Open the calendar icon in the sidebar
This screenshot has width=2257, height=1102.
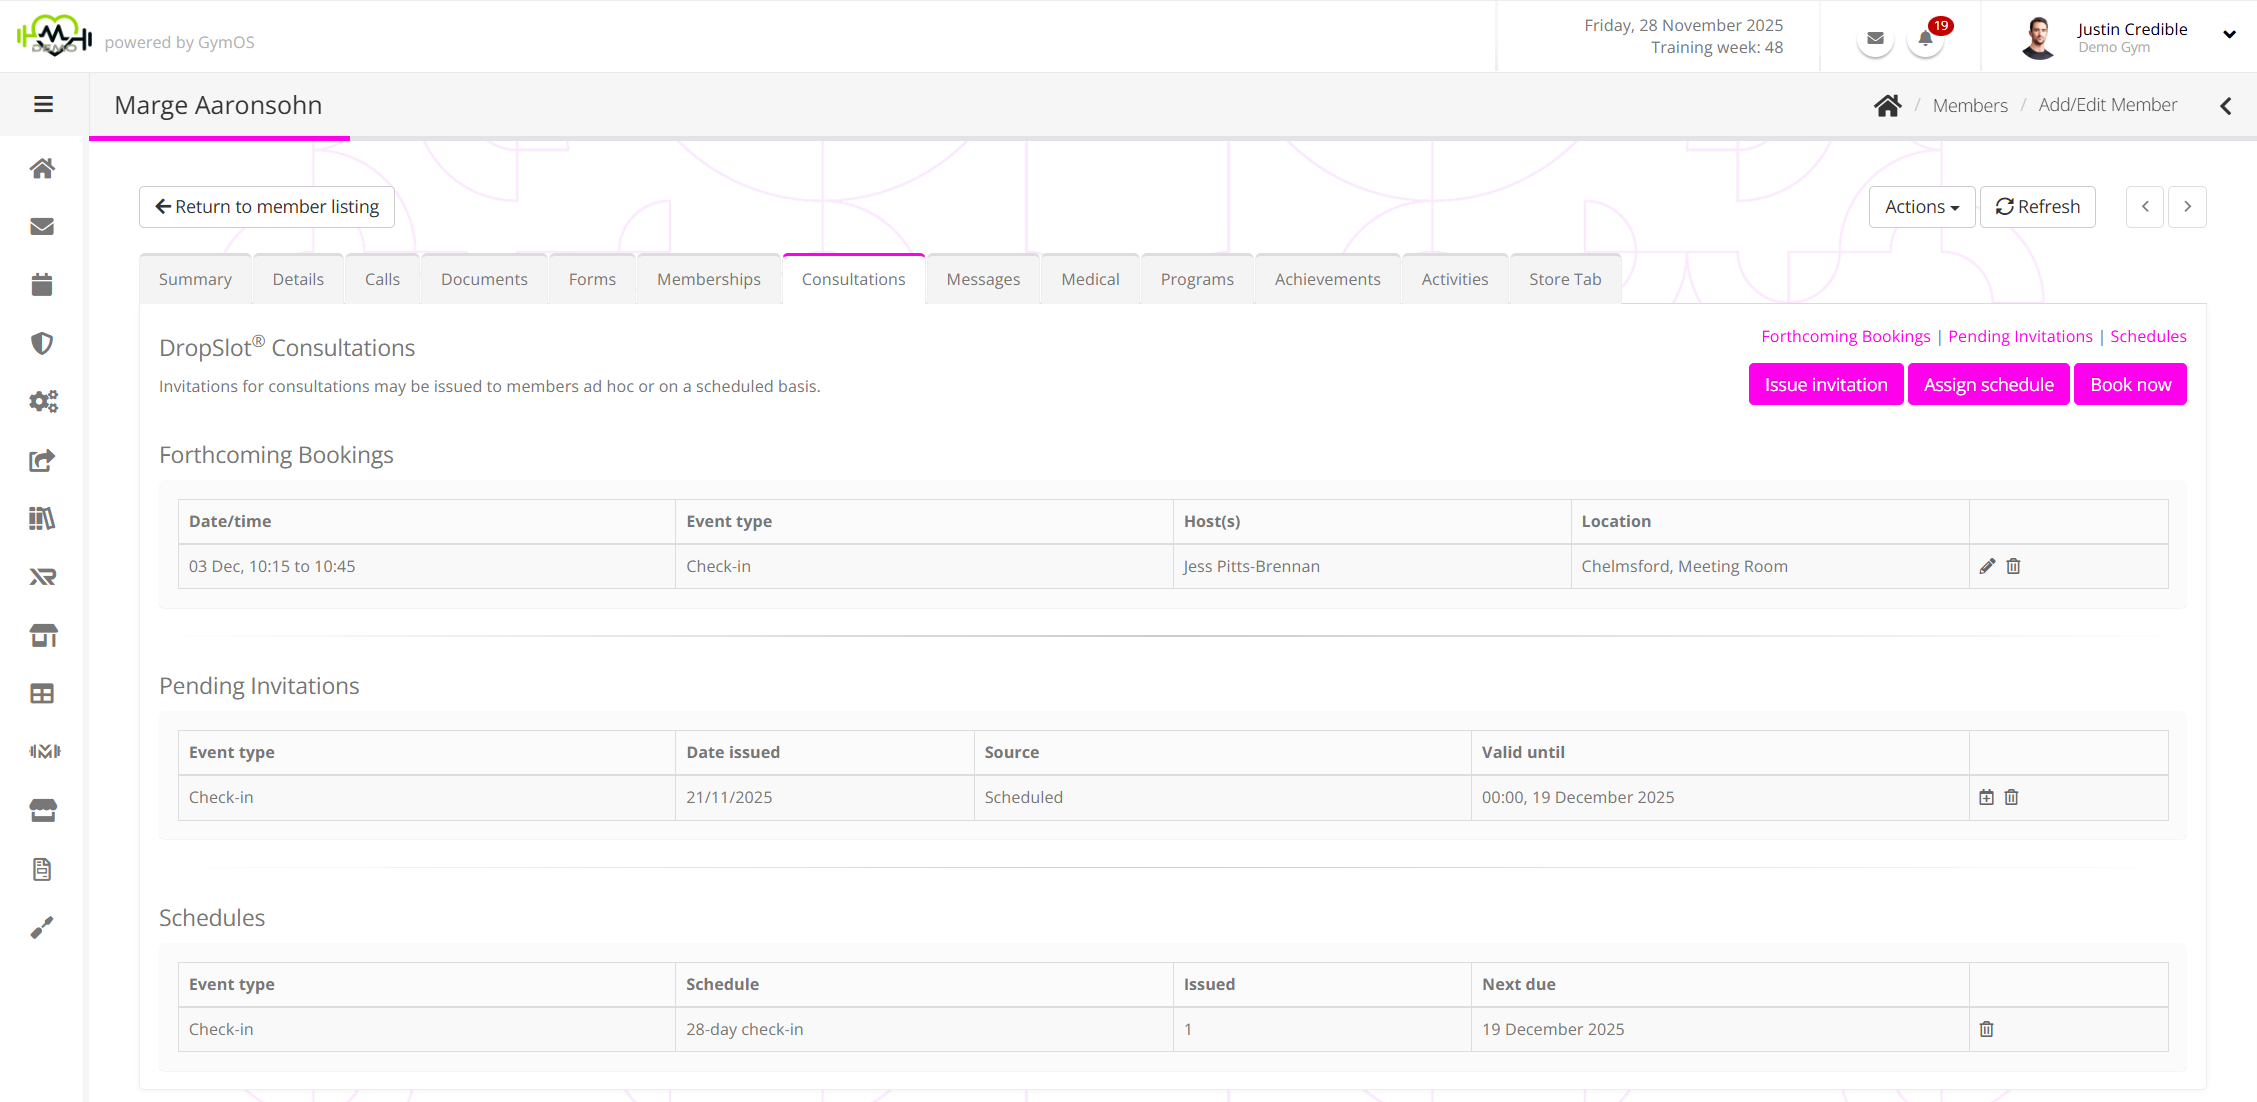point(42,285)
